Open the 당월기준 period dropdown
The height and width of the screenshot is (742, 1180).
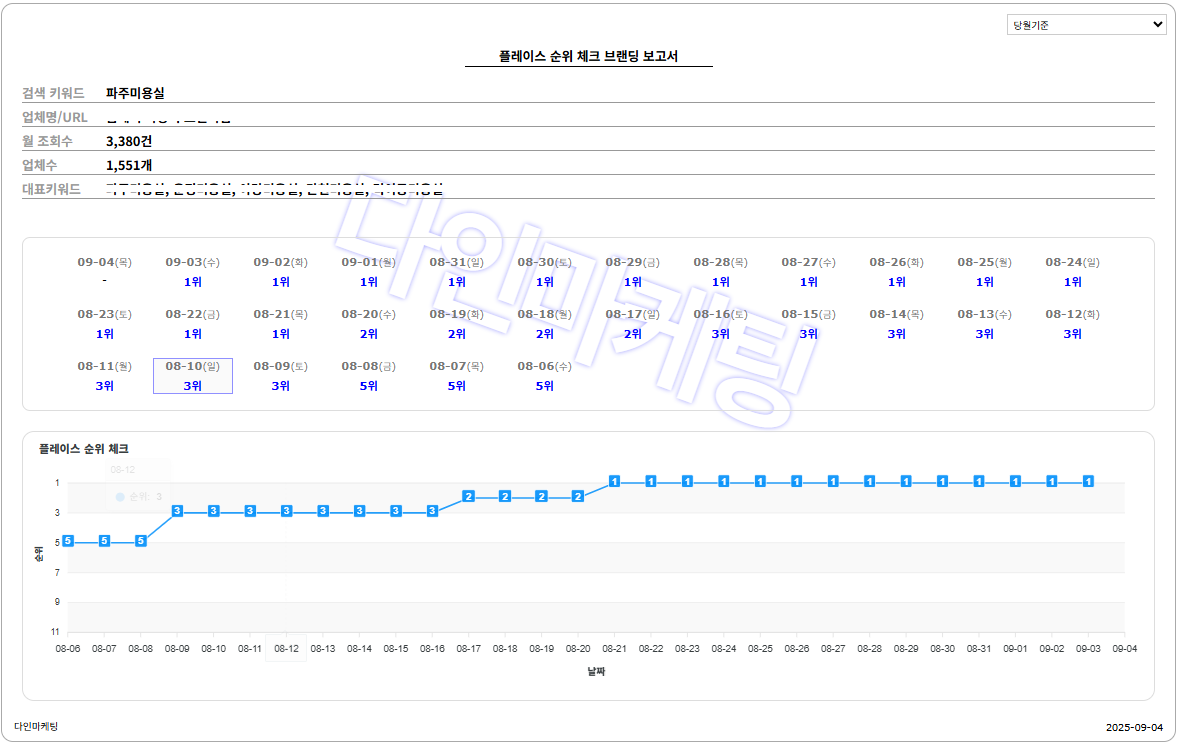[x=1086, y=25]
